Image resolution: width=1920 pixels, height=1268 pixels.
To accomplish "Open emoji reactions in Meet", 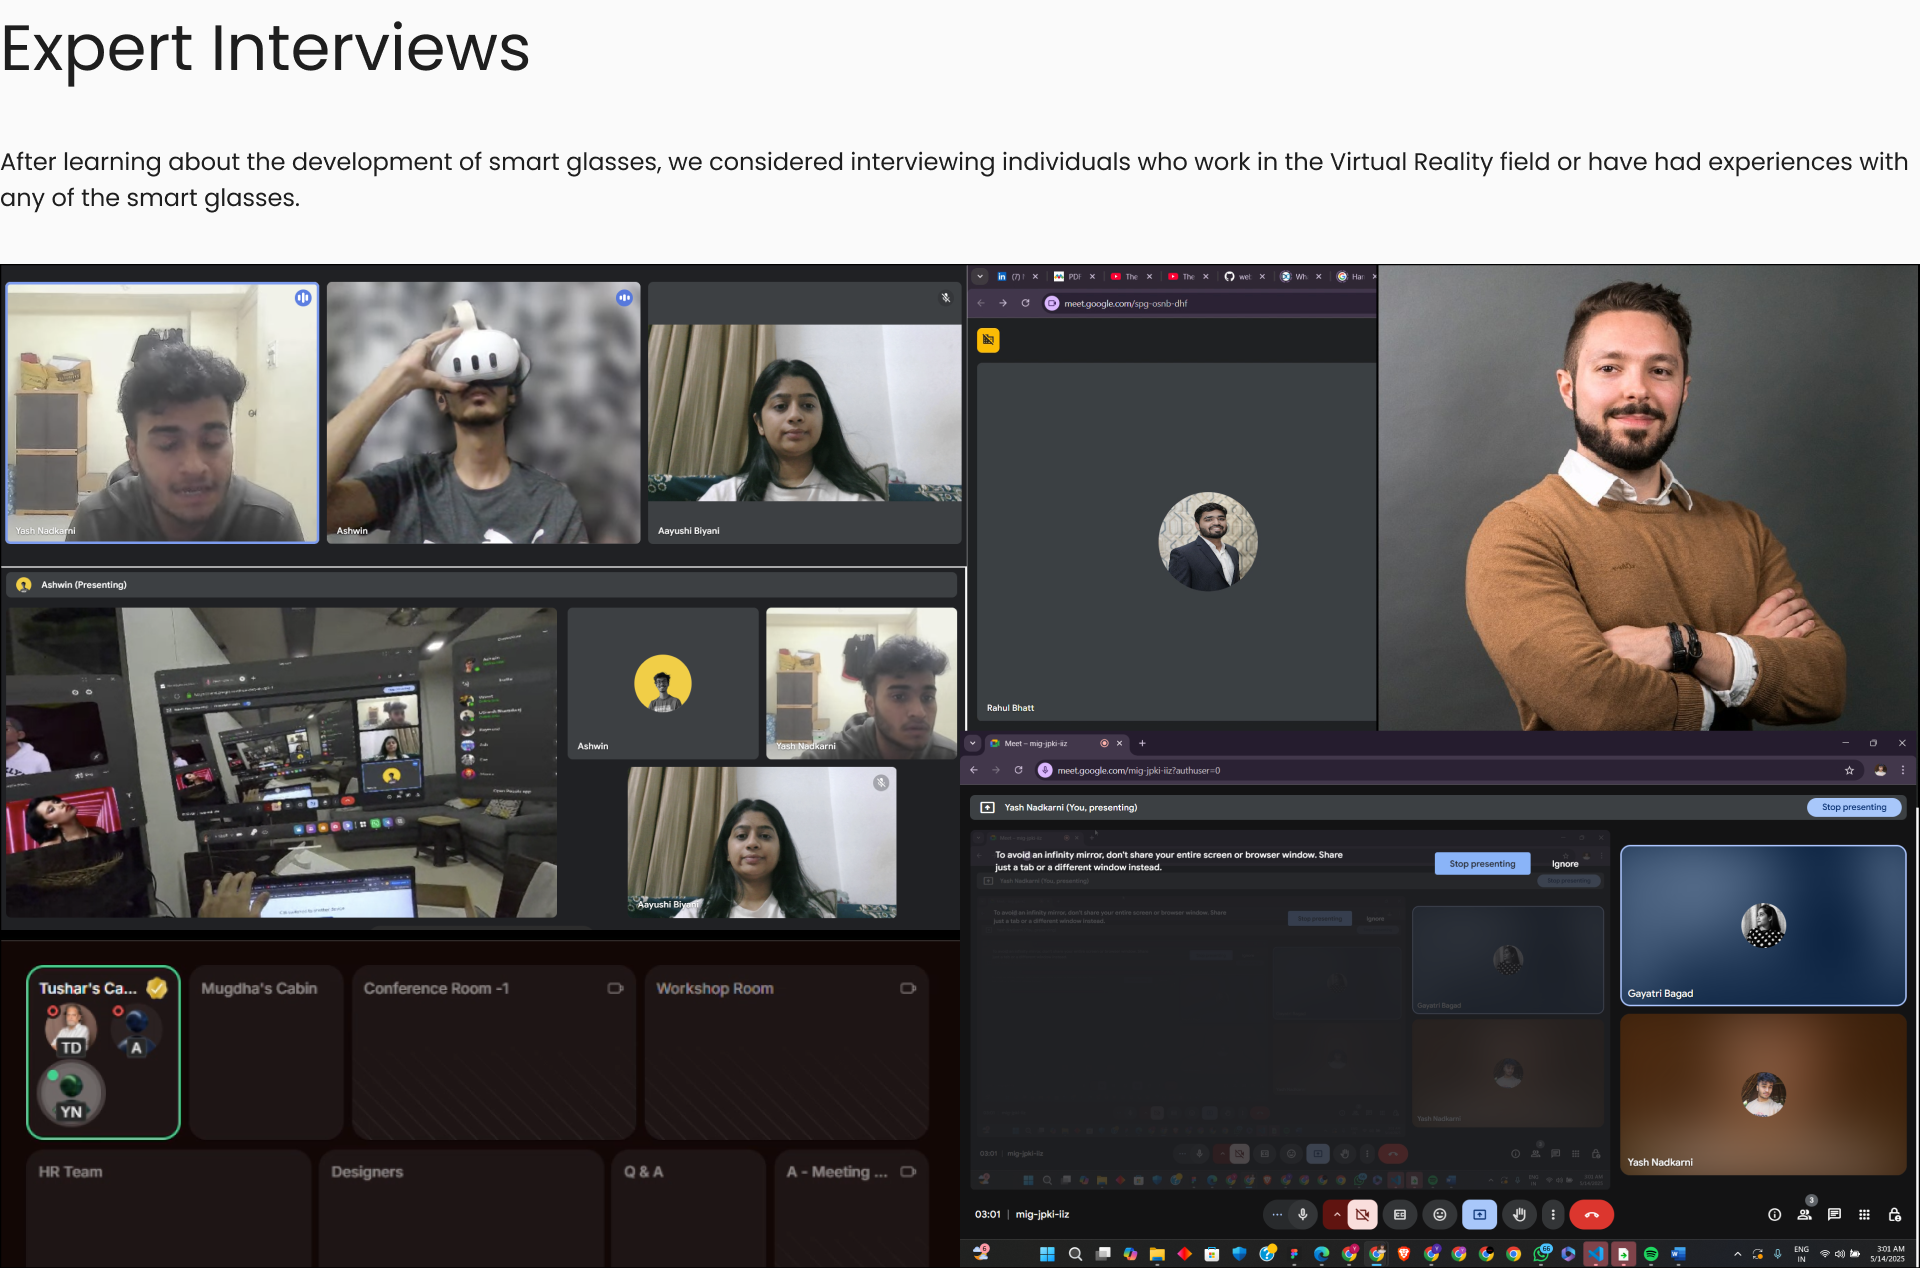I will [x=1440, y=1214].
